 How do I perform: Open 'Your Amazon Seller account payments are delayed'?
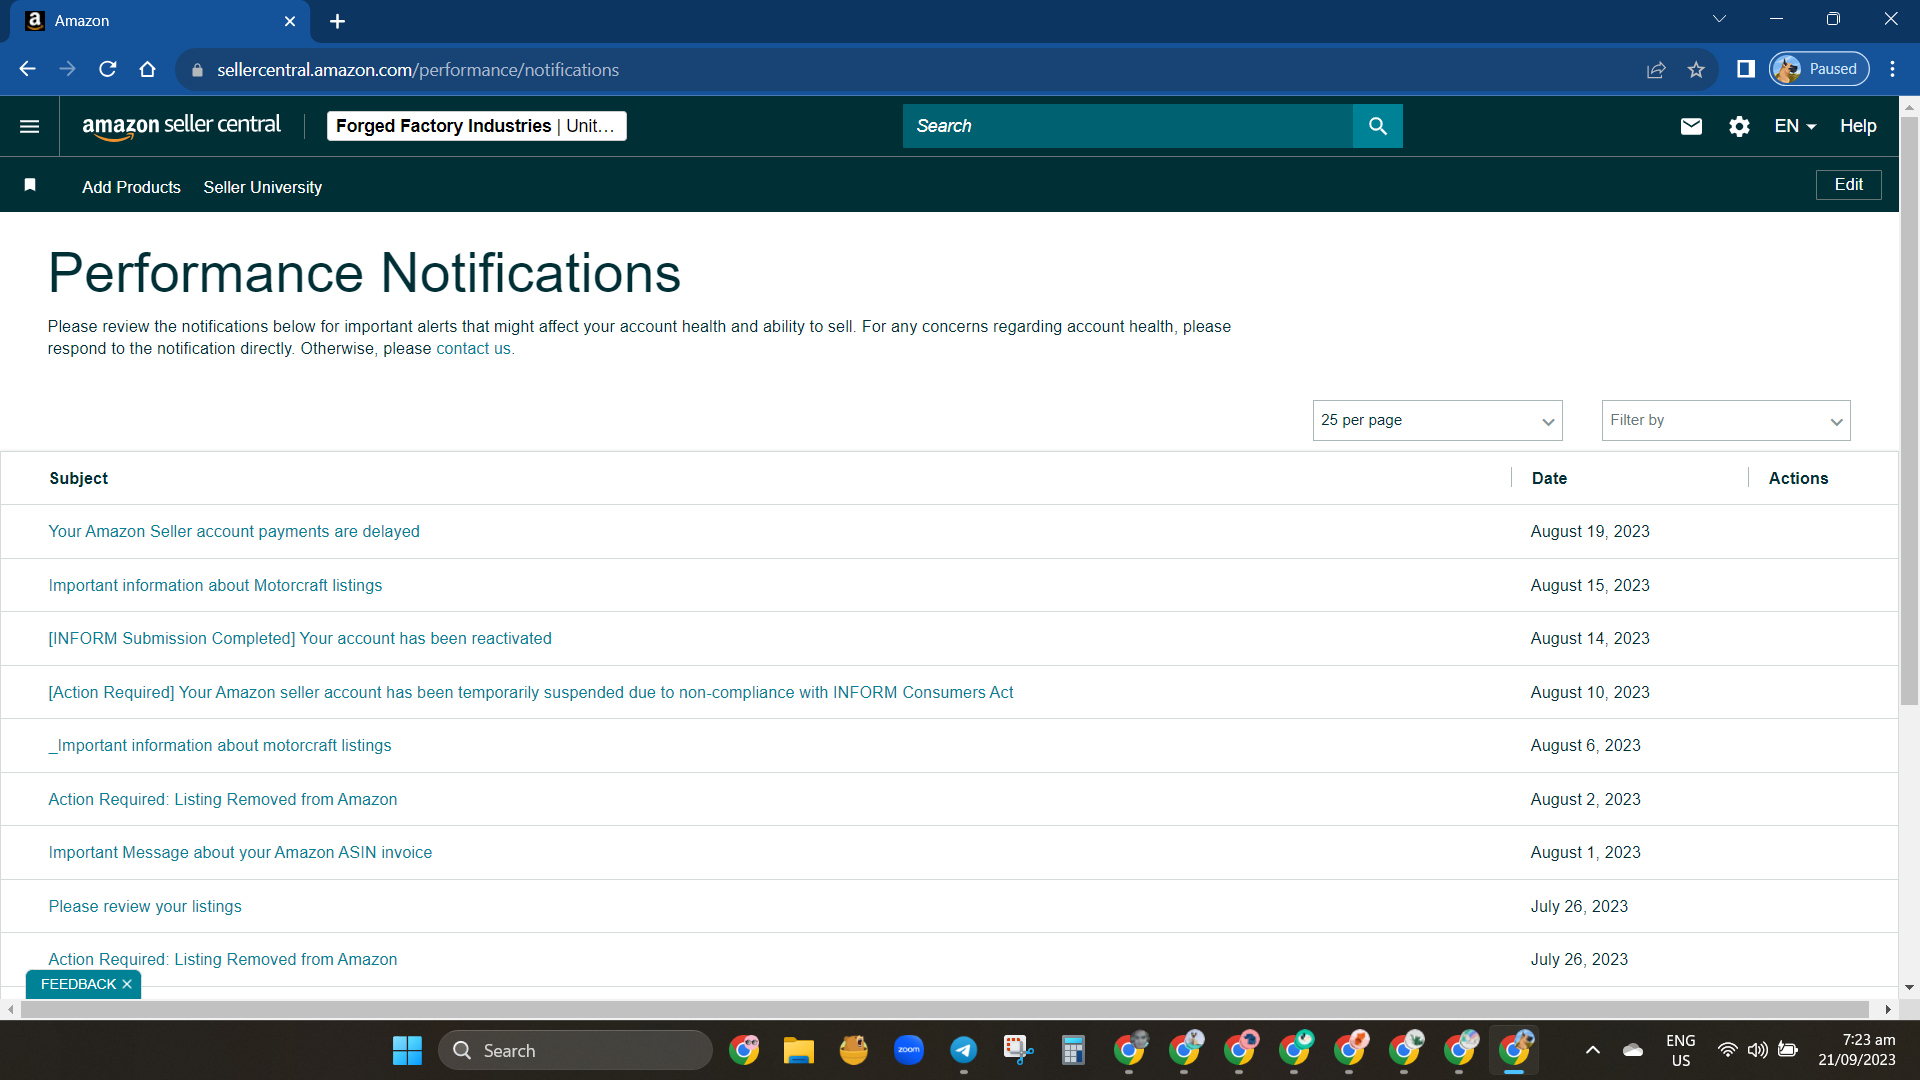tap(234, 532)
